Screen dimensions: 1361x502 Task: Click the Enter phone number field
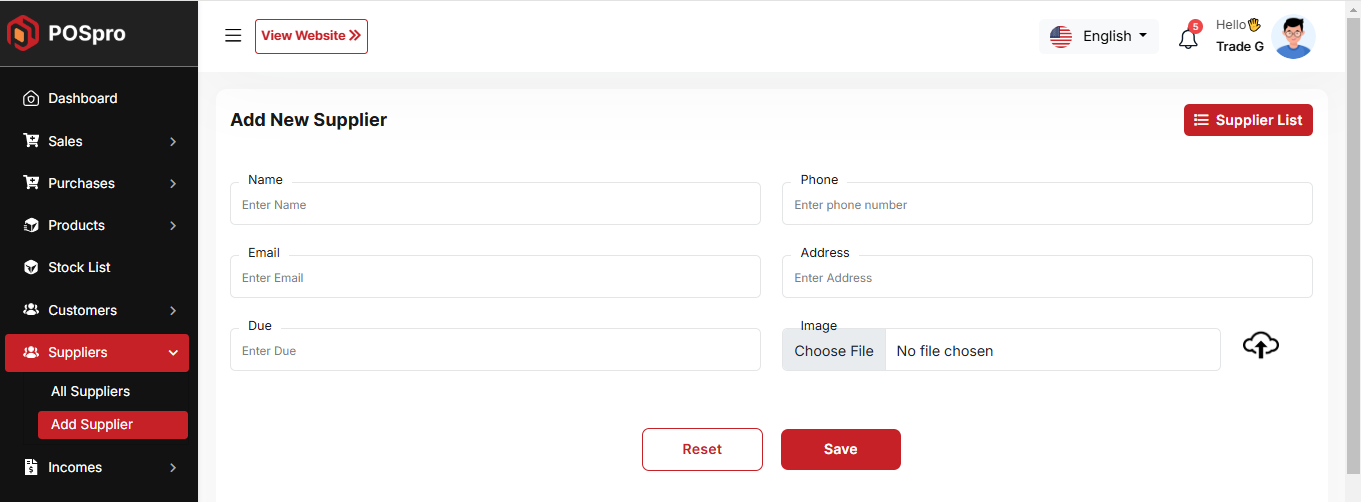1046,205
